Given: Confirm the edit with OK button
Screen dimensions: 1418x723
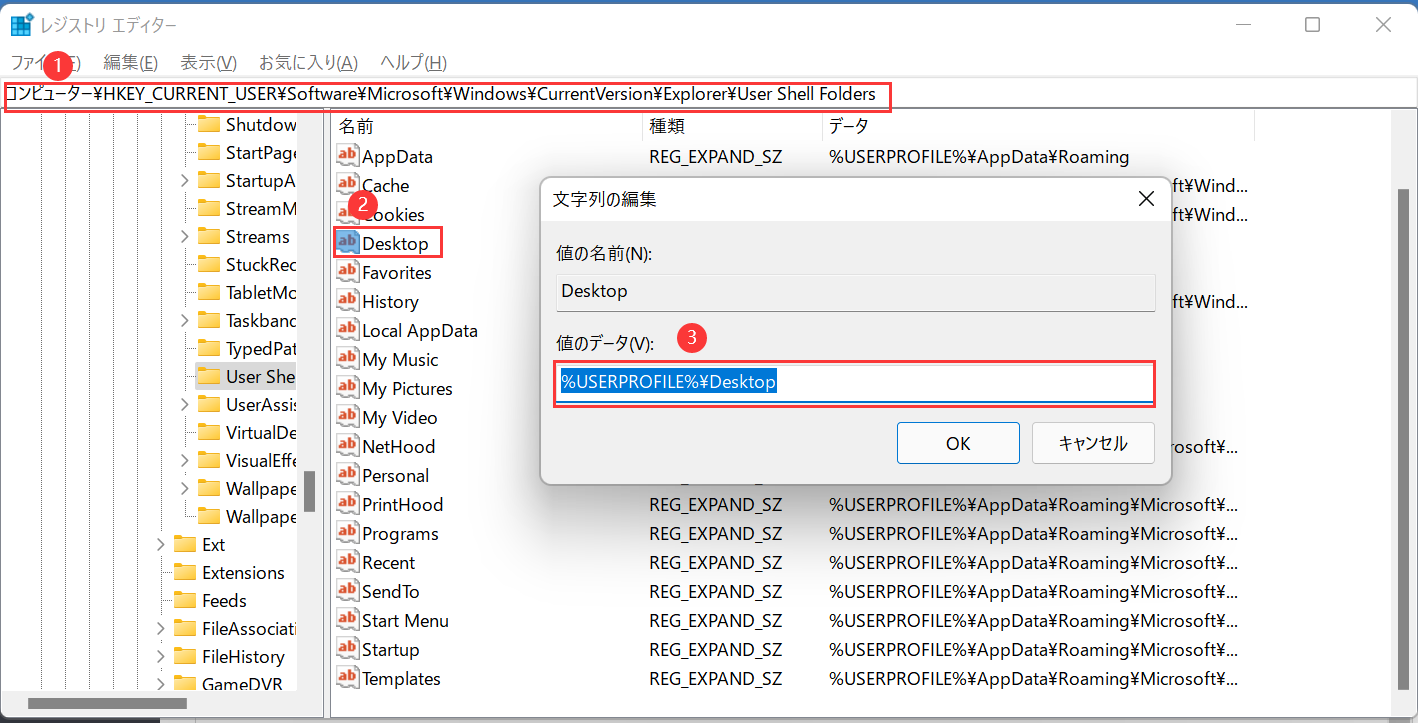Looking at the screenshot, I should pyautogui.click(x=957, y=443).
